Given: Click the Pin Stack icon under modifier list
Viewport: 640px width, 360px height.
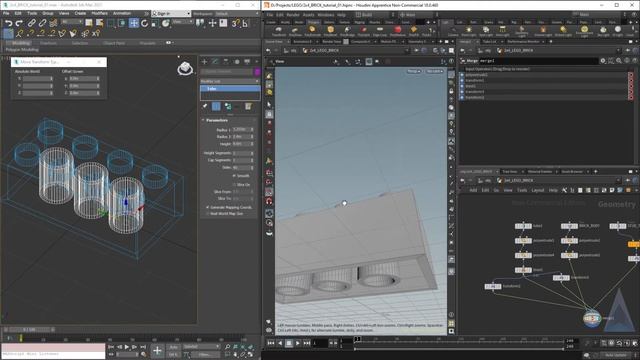Looking at the screenshot, I should (205, 106).
